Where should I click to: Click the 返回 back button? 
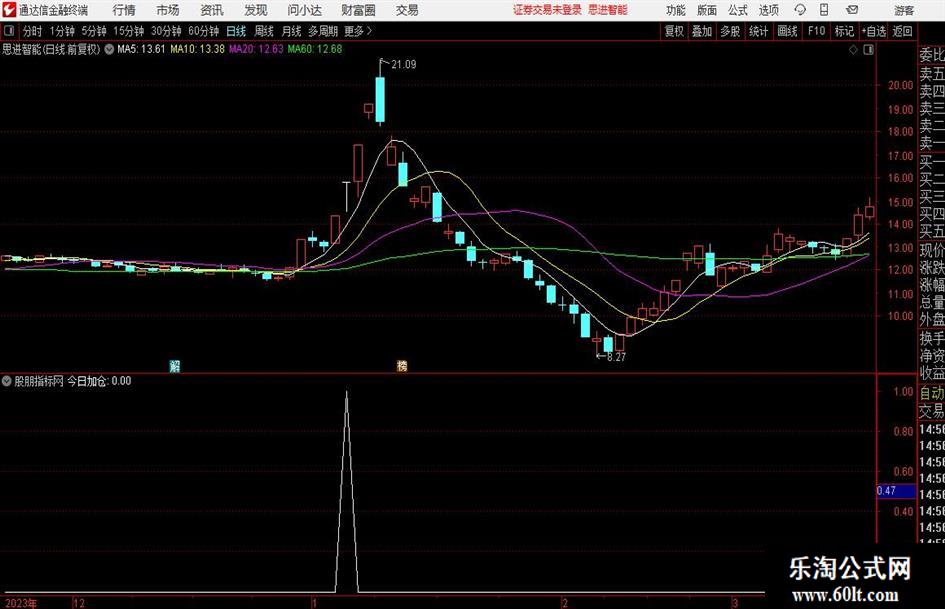(902, 31)
